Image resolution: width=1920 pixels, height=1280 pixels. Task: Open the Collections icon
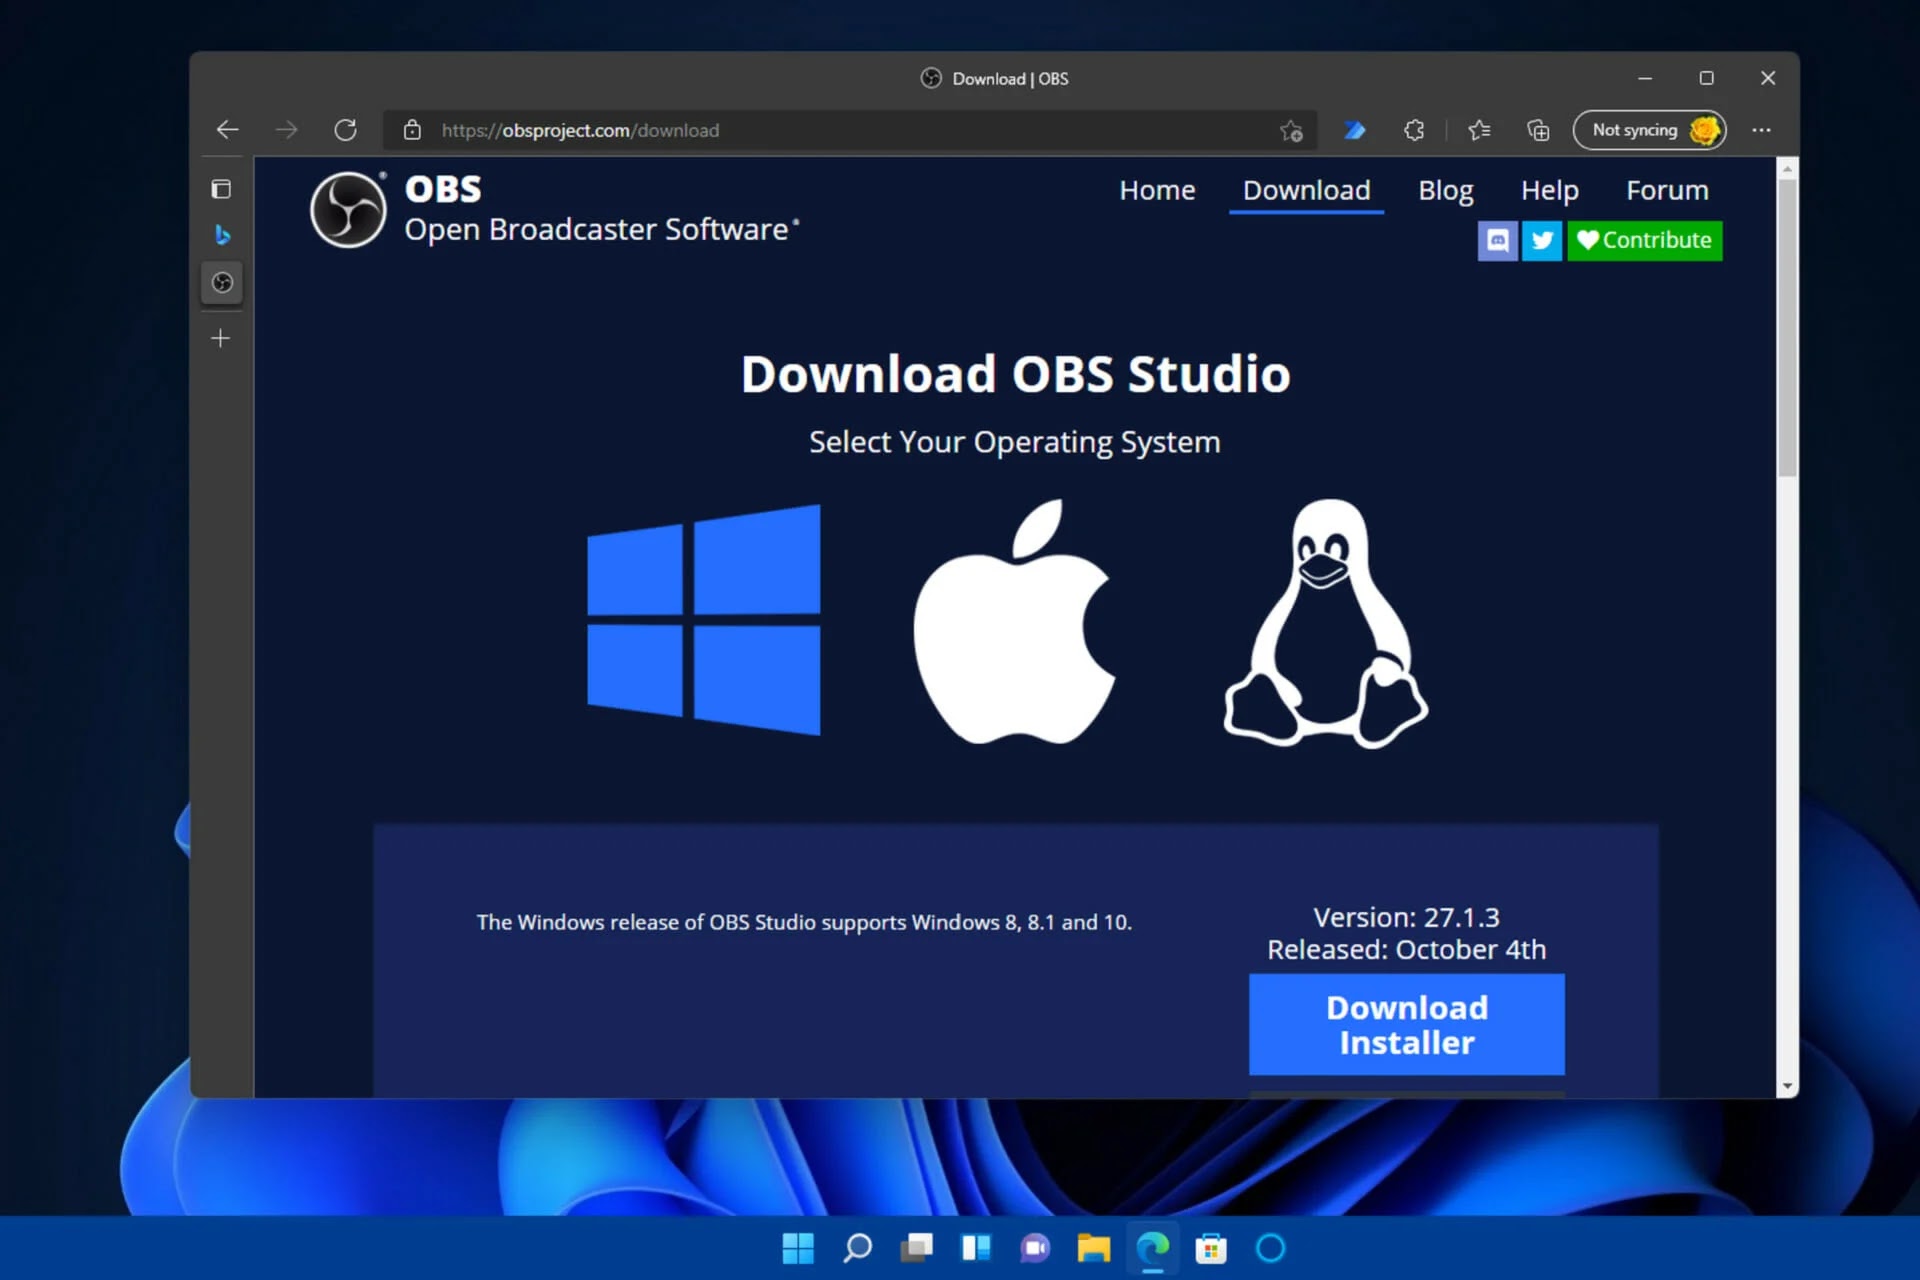[x=1538, y=130]
